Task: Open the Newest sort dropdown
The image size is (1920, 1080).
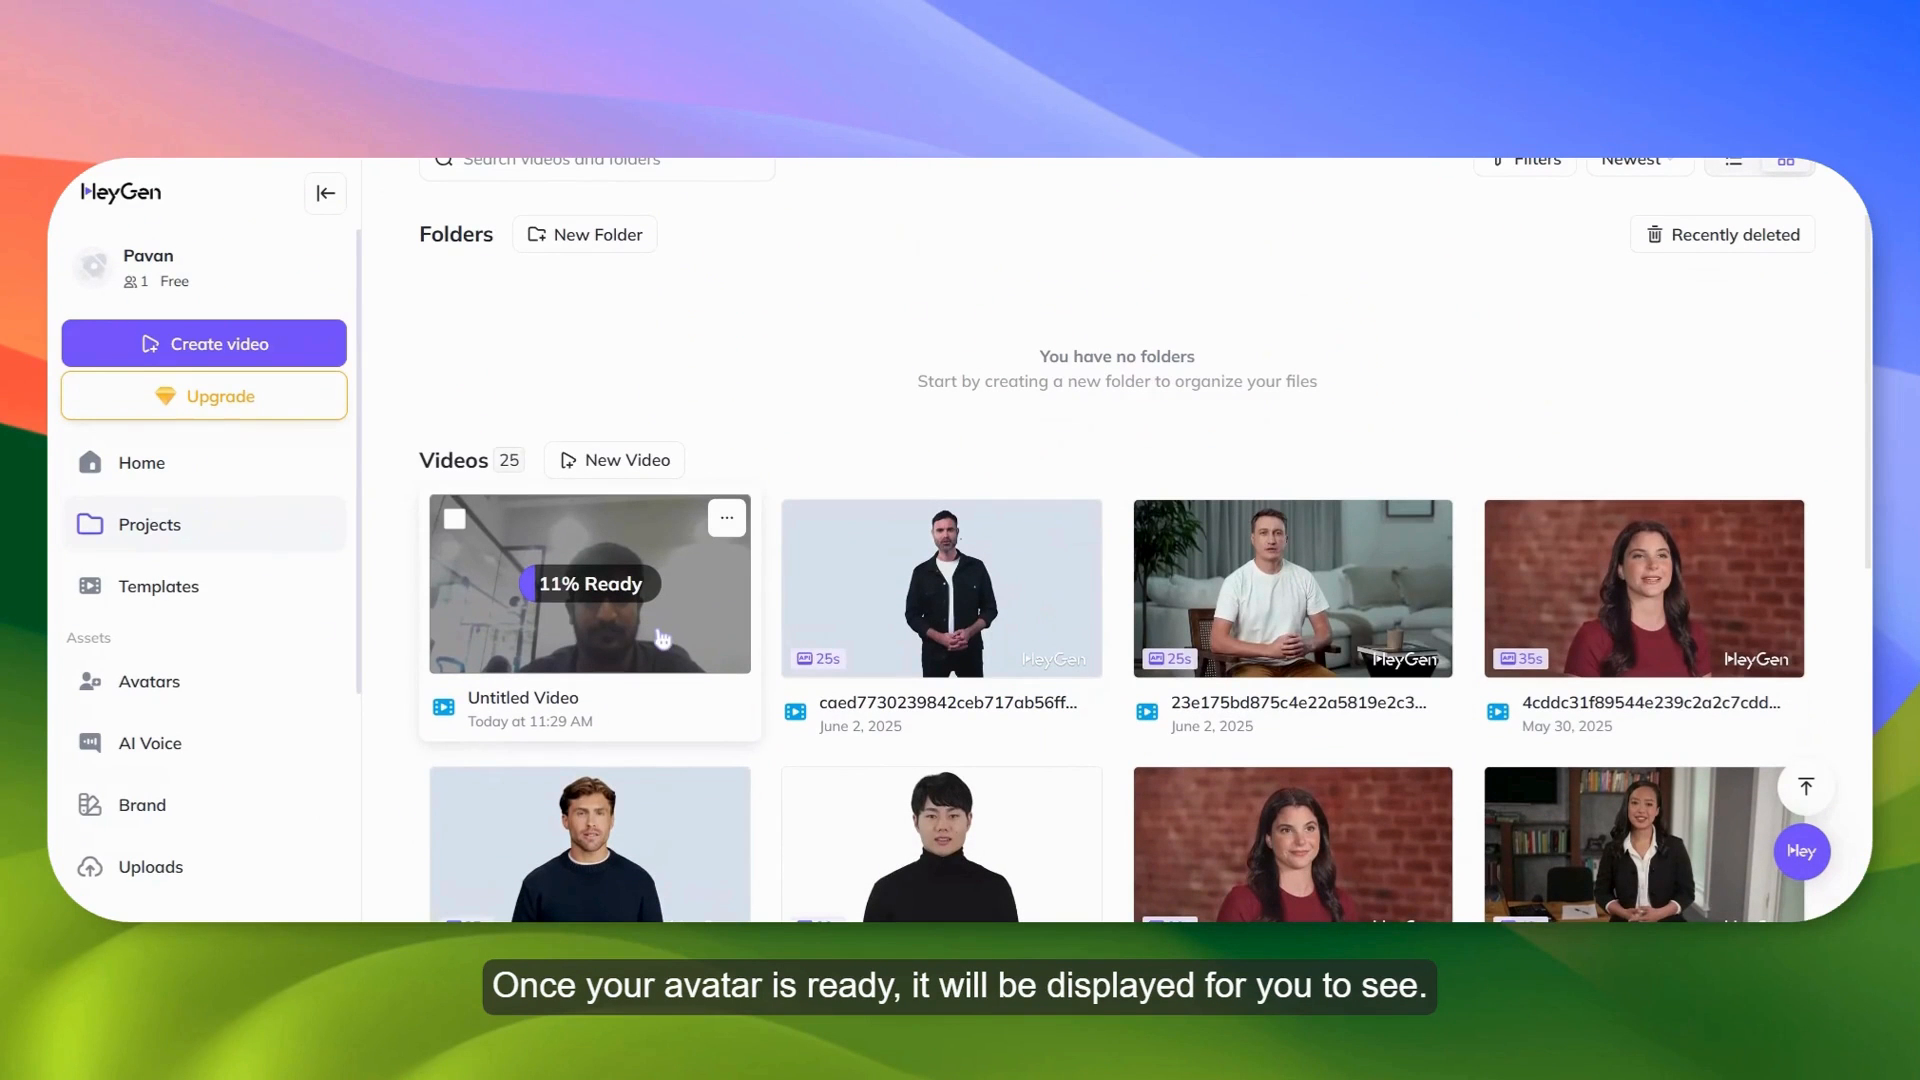Action: point(1637,160)
